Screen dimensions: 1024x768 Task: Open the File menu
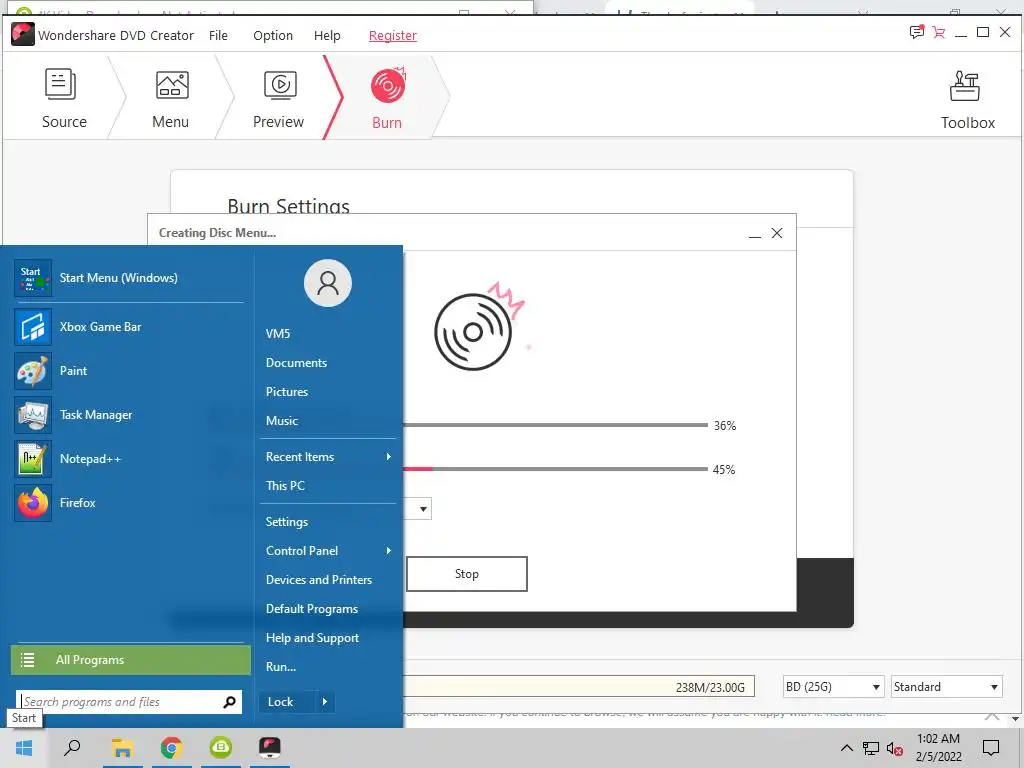(218, 35)
